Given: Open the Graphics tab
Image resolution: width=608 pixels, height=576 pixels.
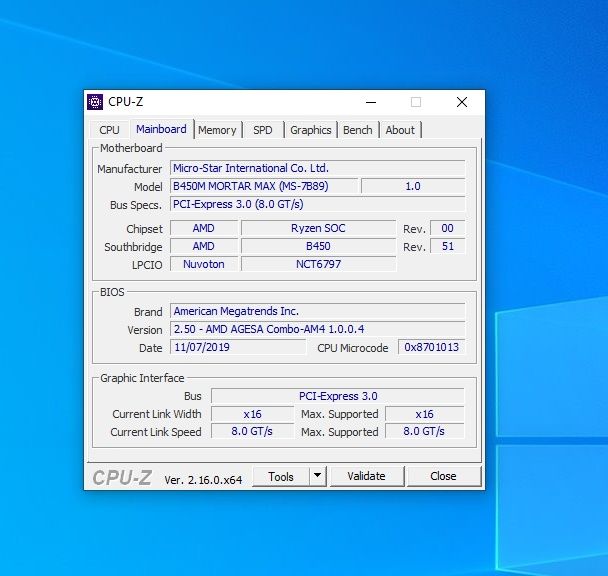Looking at the screenshot, I should [311, 130].
